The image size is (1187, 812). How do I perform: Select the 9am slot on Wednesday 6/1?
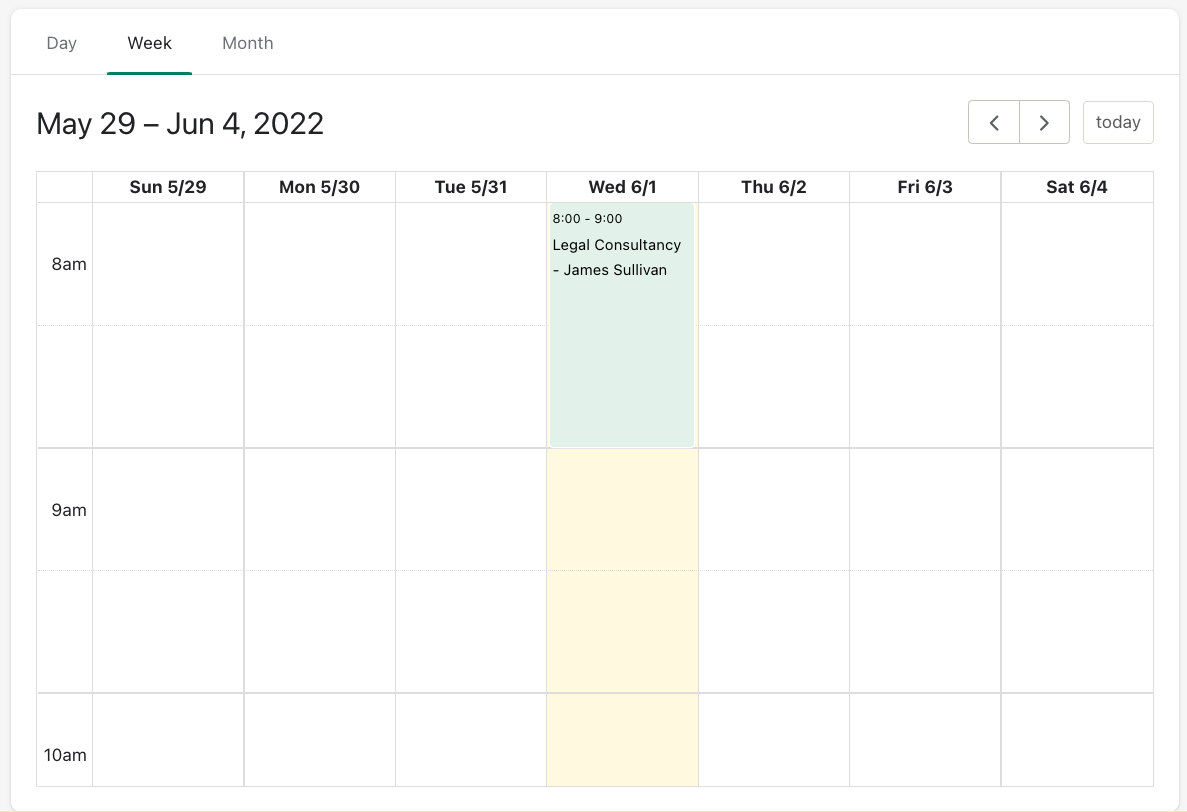622,510
